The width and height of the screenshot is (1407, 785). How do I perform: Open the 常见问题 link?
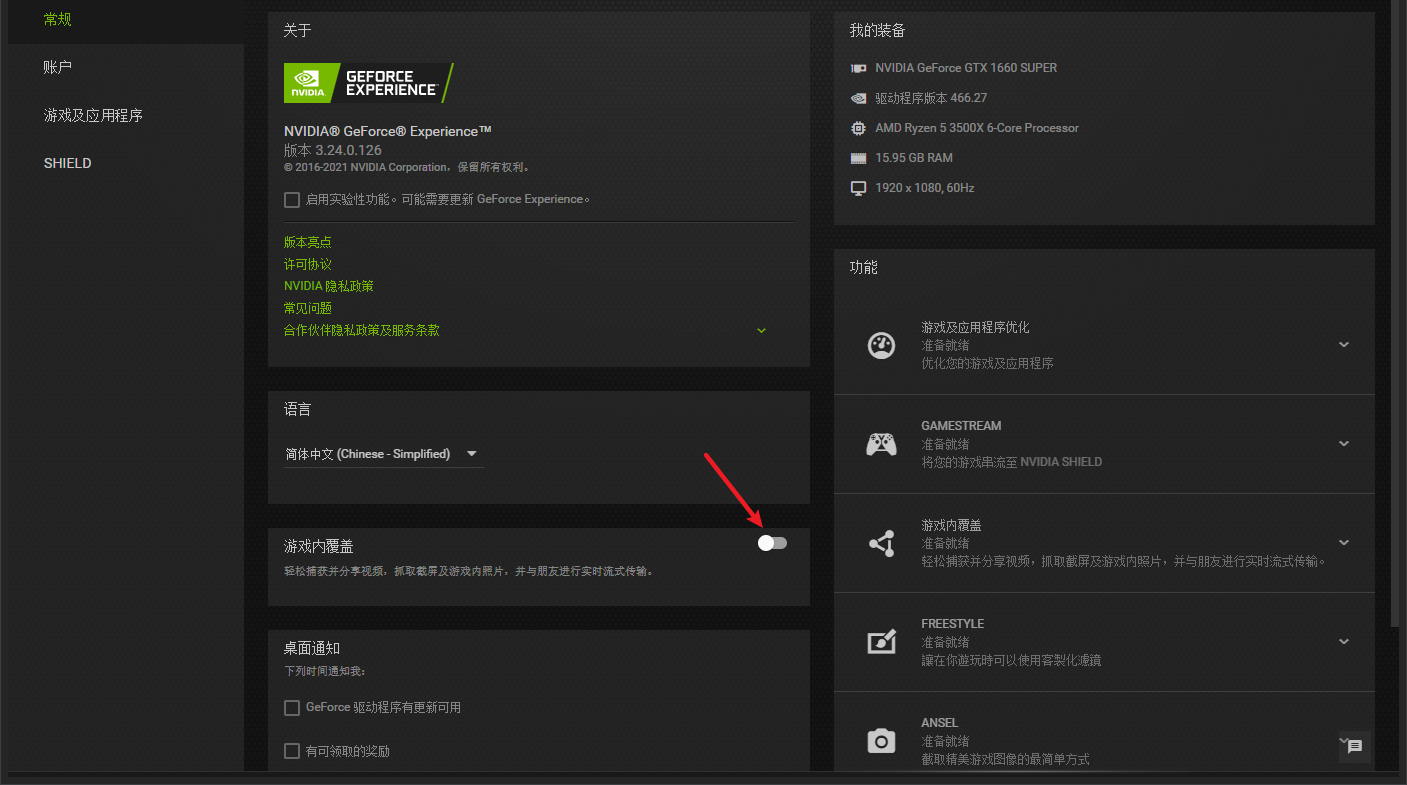click(308, 308)
